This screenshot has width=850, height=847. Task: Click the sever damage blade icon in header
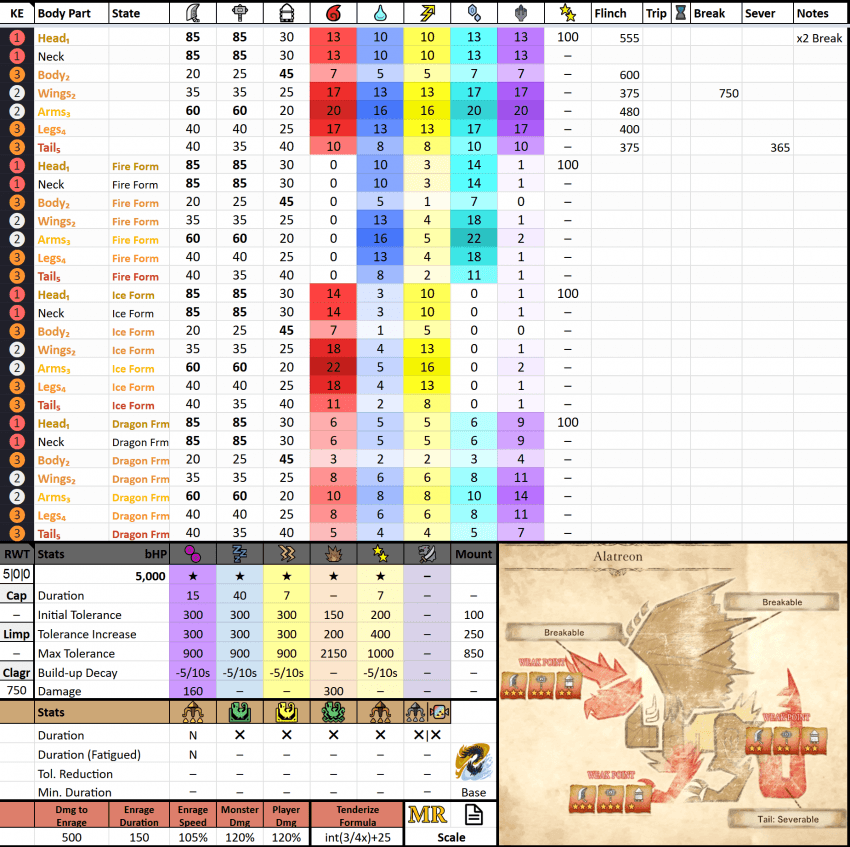[x=192, y=12]
